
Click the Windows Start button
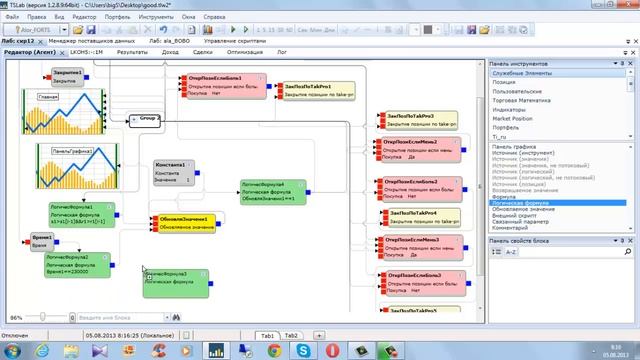12,351
